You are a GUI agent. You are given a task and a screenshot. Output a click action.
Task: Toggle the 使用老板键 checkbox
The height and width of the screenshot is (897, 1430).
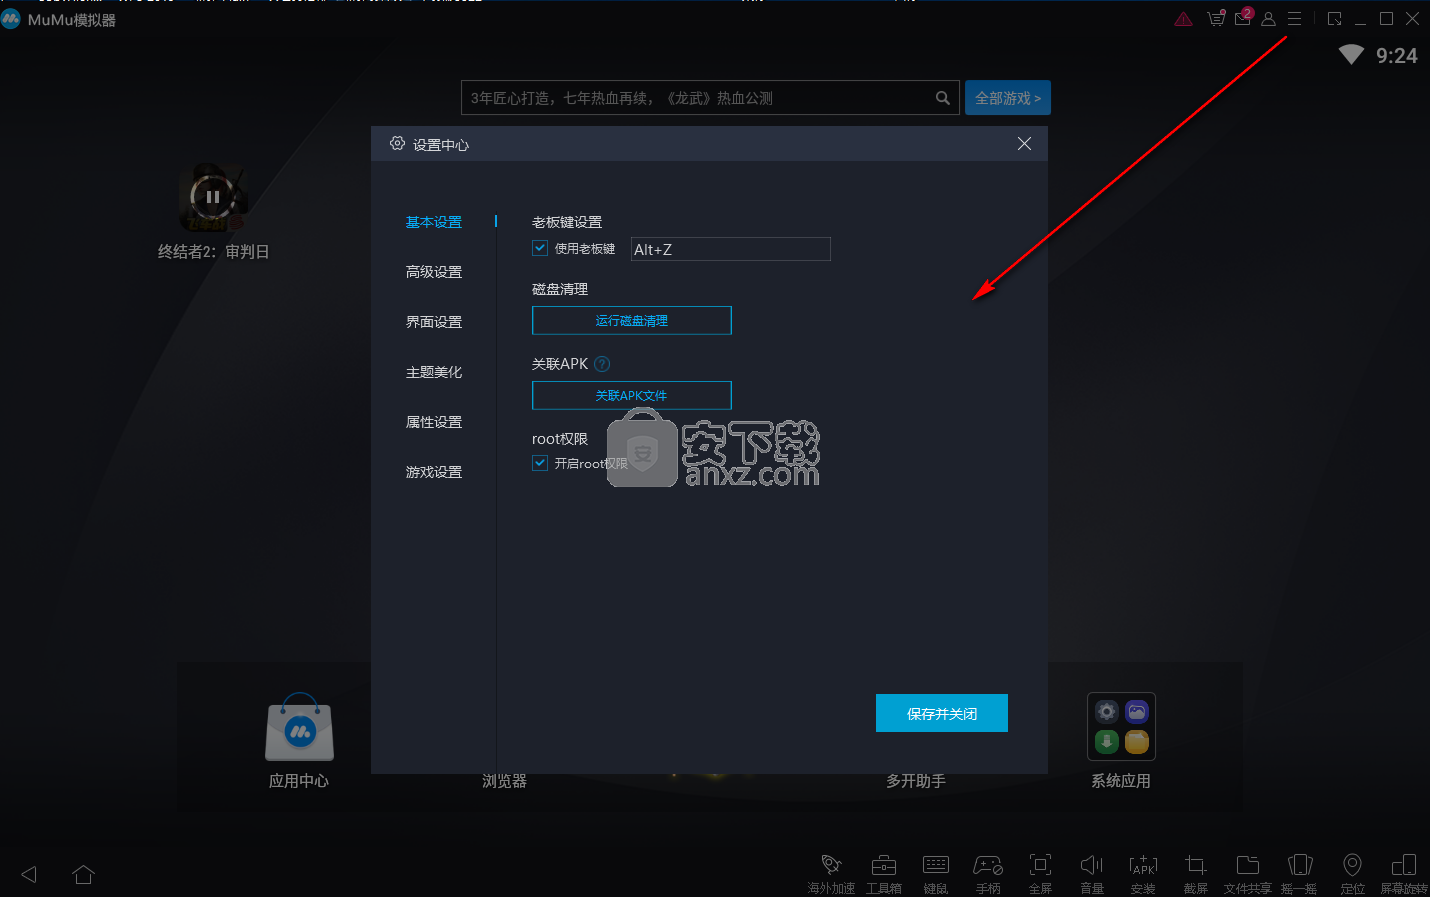(540, 248)
